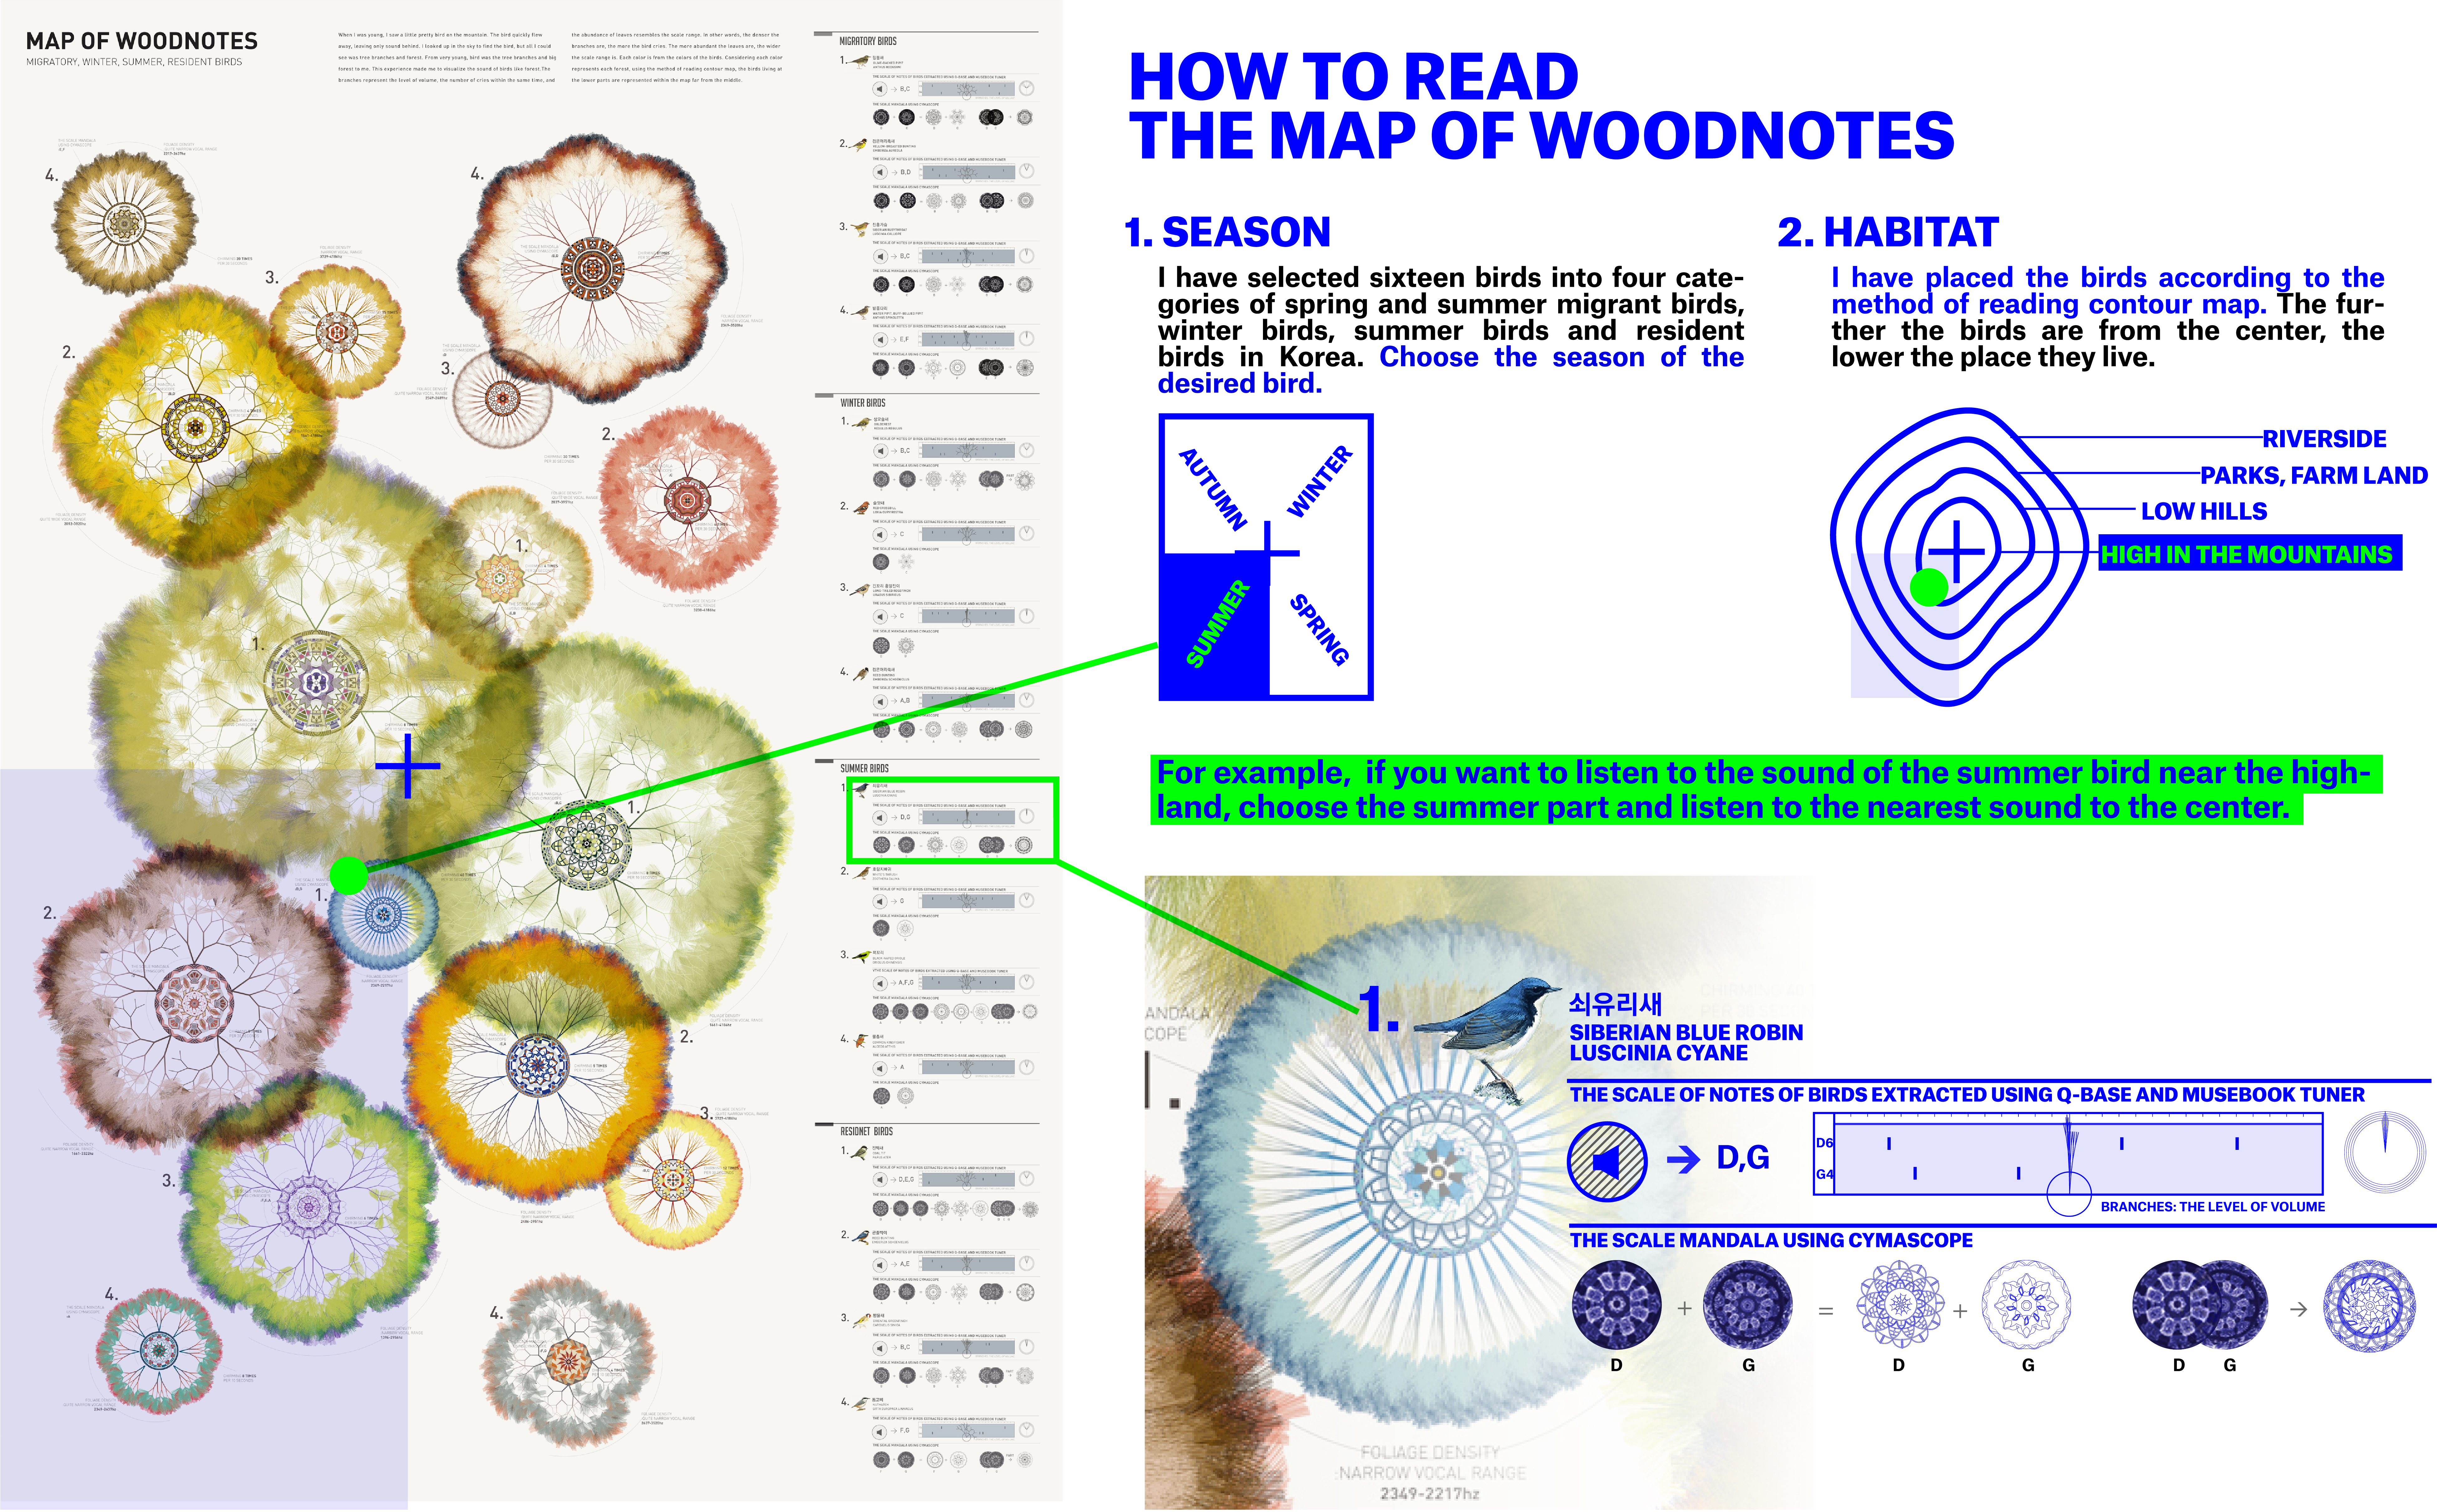Click the MAP OF WOODNOTES title

click(142, 41)
